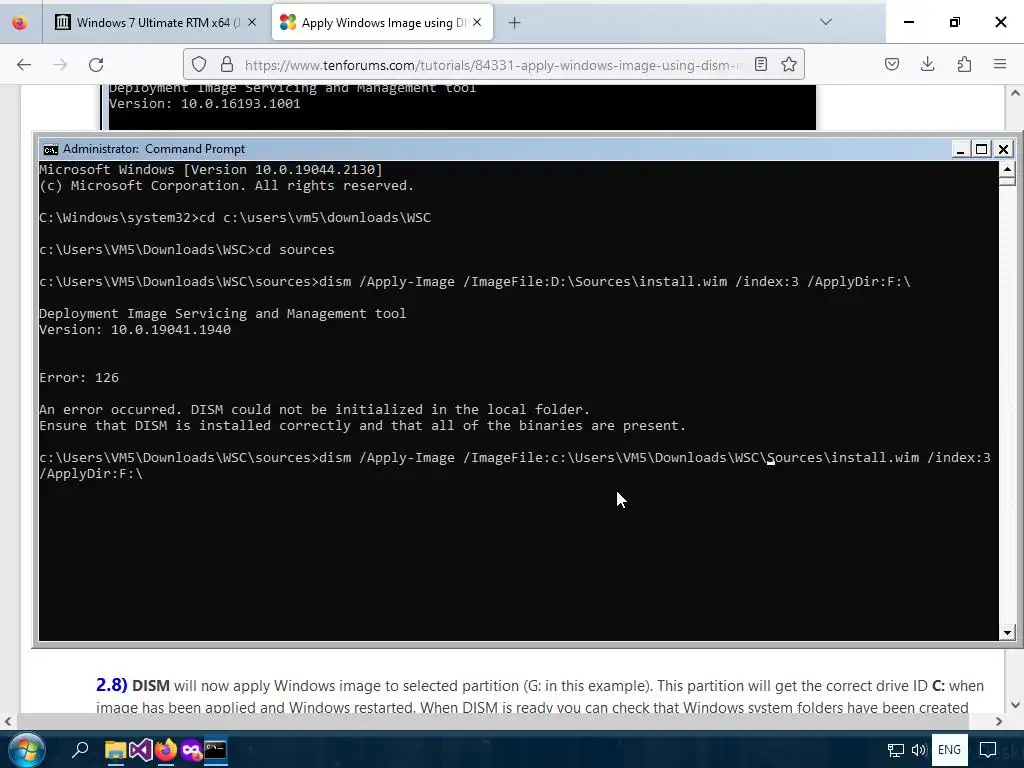Open notification action center icon
1024x768 pixels.
pos(988,750)
